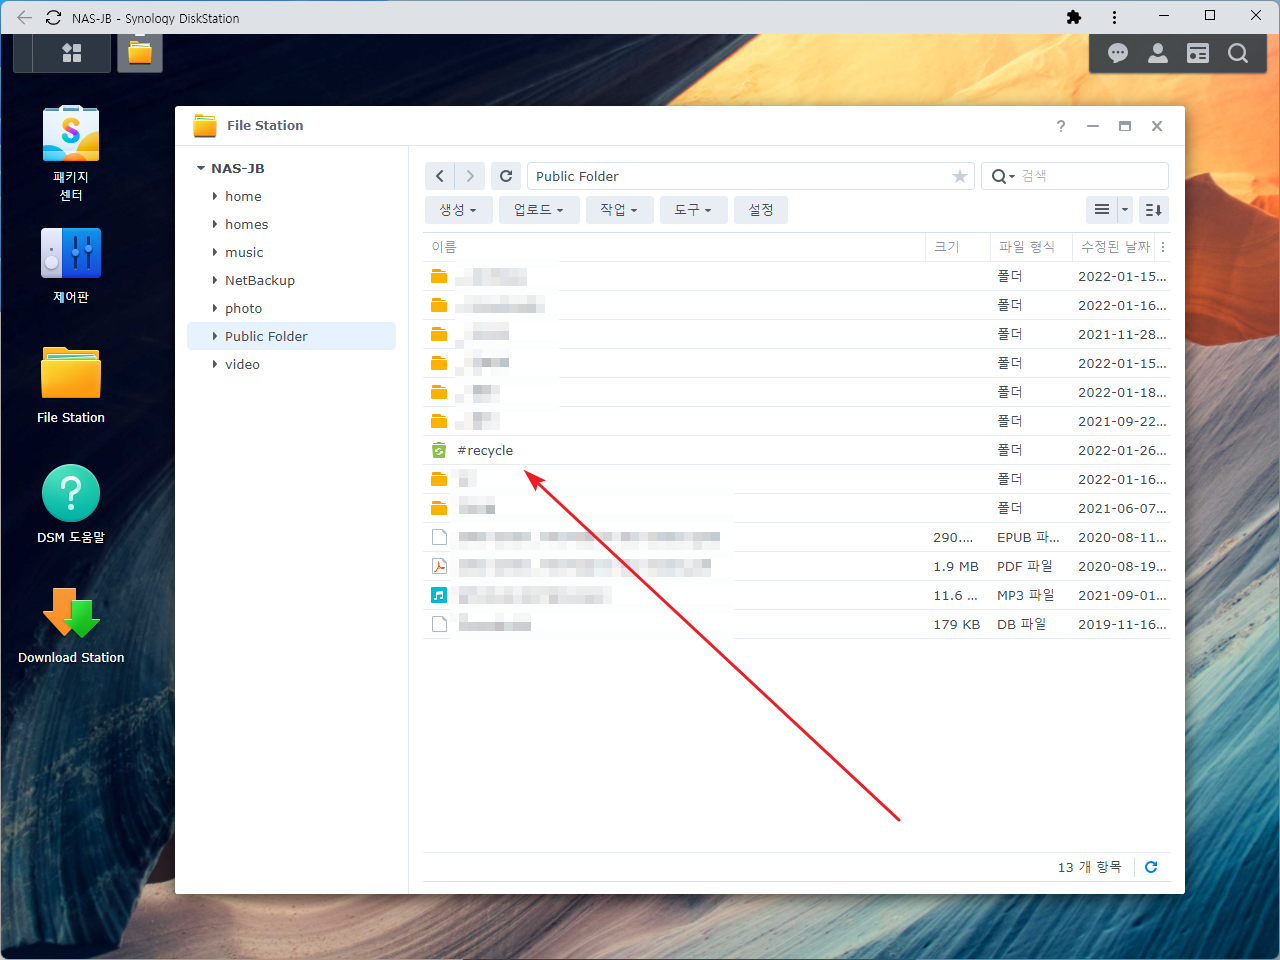Open browser extensions puzzle icon

point(1074,17)
